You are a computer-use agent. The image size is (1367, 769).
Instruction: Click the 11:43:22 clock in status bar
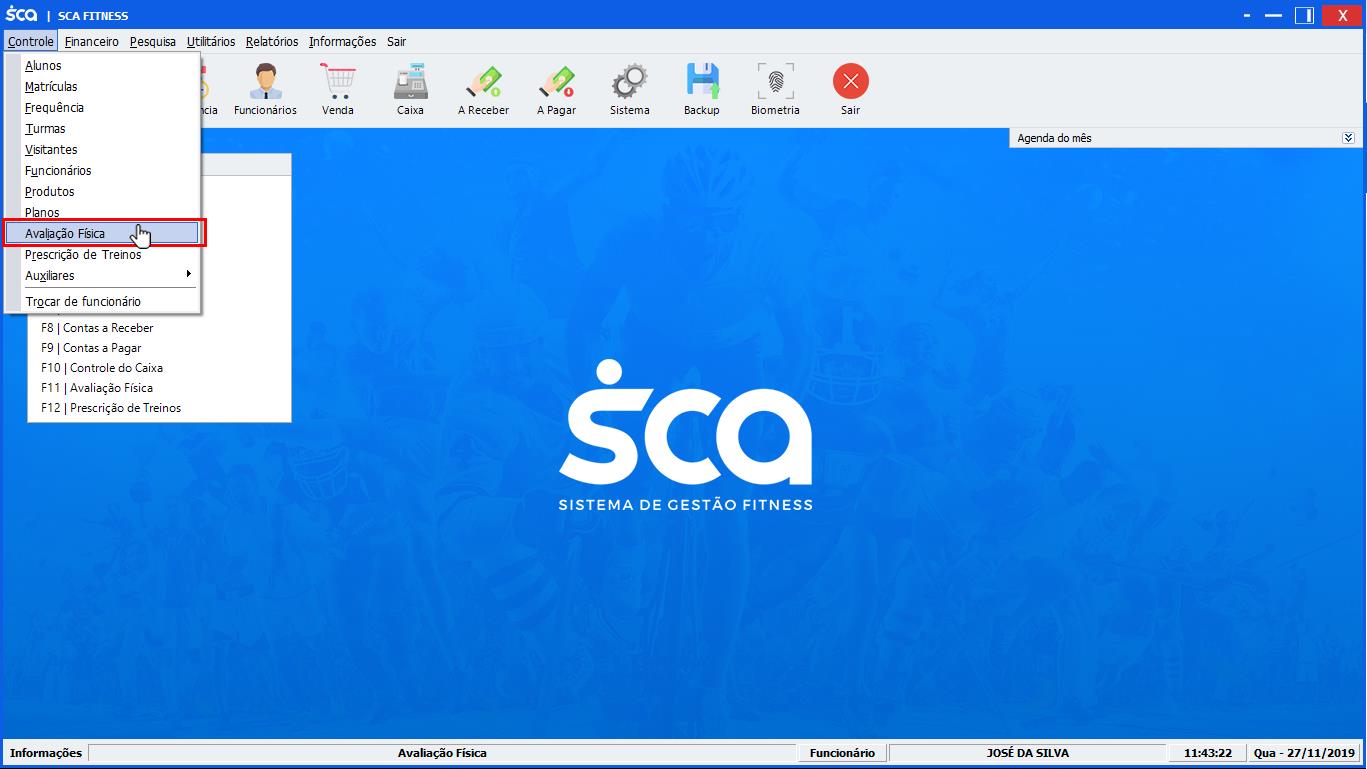[1208, 753]
